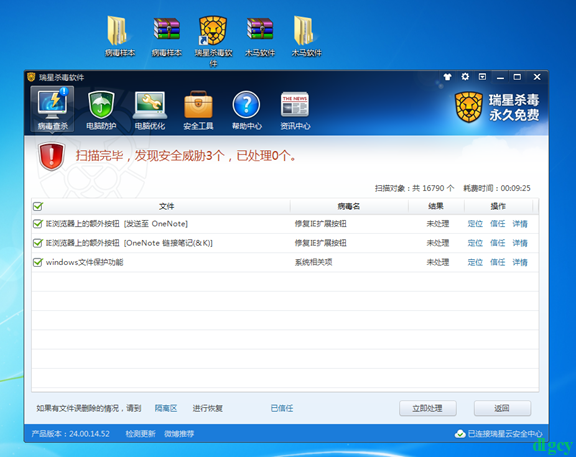Uncheck the windows文件保护功能 row
Viewport: 576px width, 457px height.
[x=37, y=262]
